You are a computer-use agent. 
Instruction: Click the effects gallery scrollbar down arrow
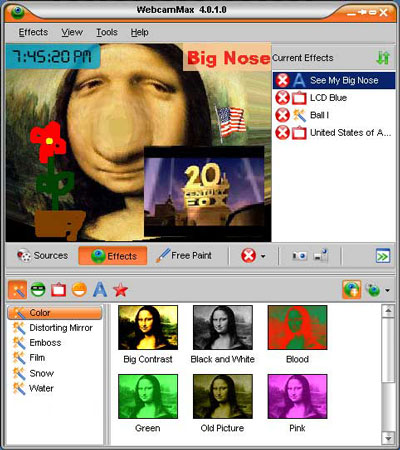(x=388, y=438)
